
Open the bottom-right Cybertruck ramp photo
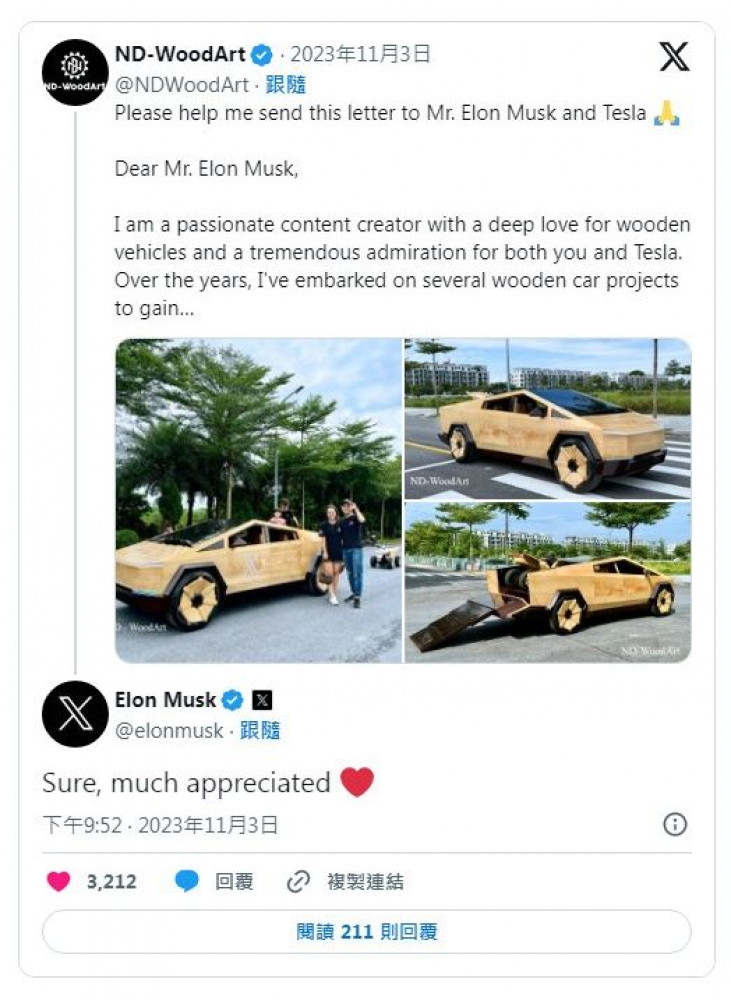click(547, 582)
